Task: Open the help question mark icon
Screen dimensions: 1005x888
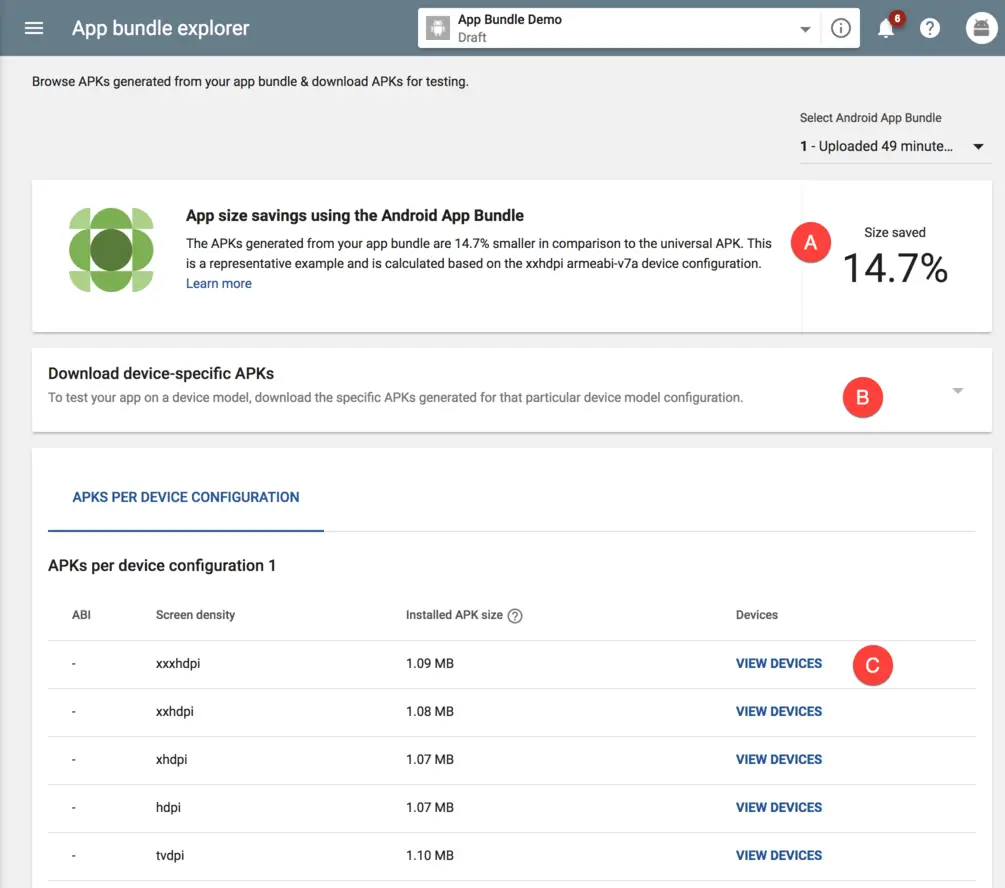Action: click(x=930, y=29)
